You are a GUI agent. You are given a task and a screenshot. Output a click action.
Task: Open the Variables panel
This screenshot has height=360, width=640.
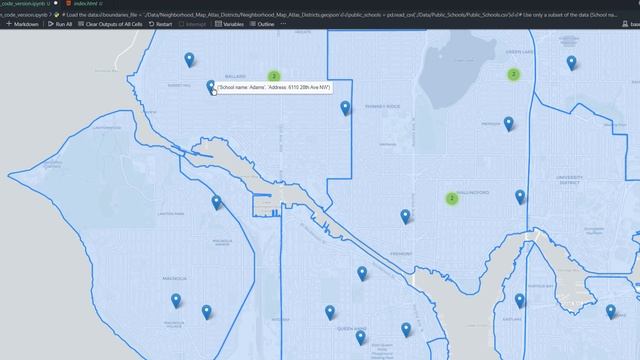point(229,24)
